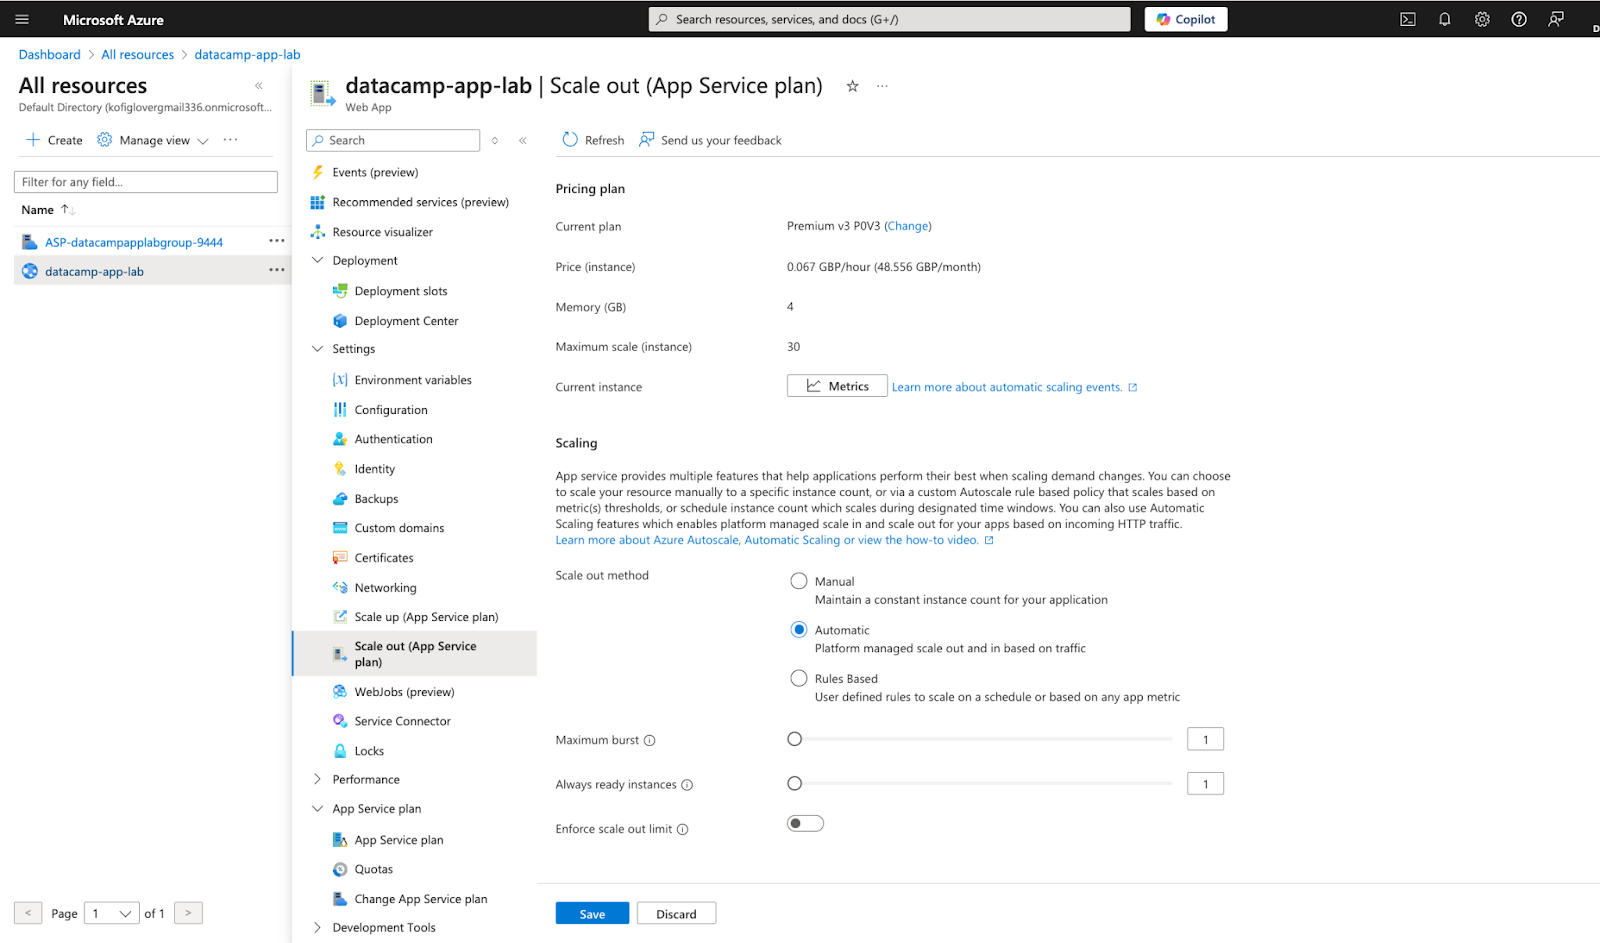Open more options ellipsis beside the title

882,86
